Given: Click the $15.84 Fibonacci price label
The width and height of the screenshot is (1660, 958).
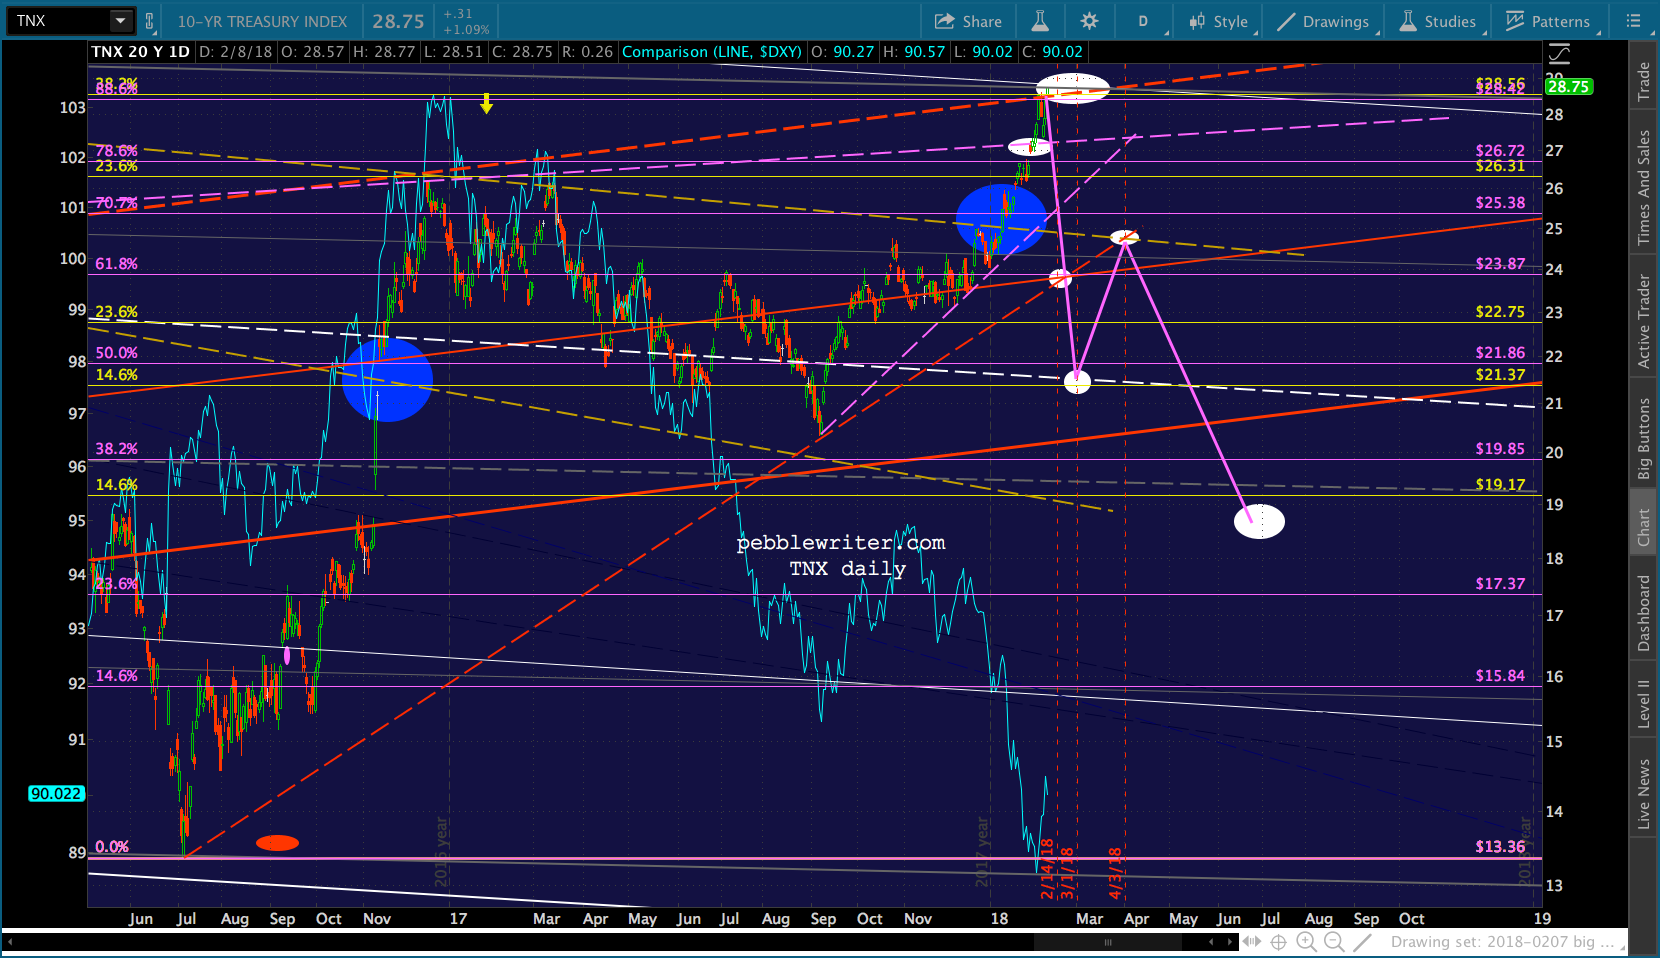Looking at the screenshot, I should coord(1500,676).
